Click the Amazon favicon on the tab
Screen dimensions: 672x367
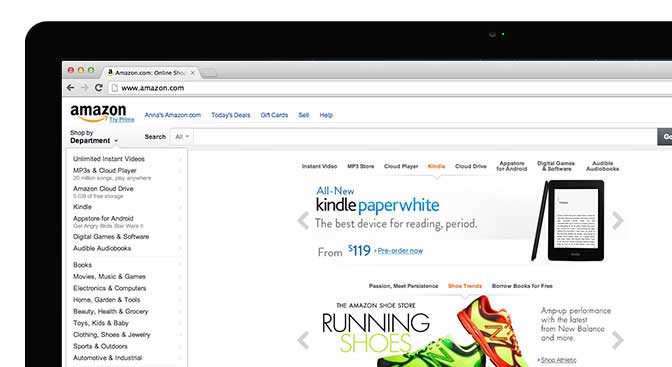coord(110,72)
